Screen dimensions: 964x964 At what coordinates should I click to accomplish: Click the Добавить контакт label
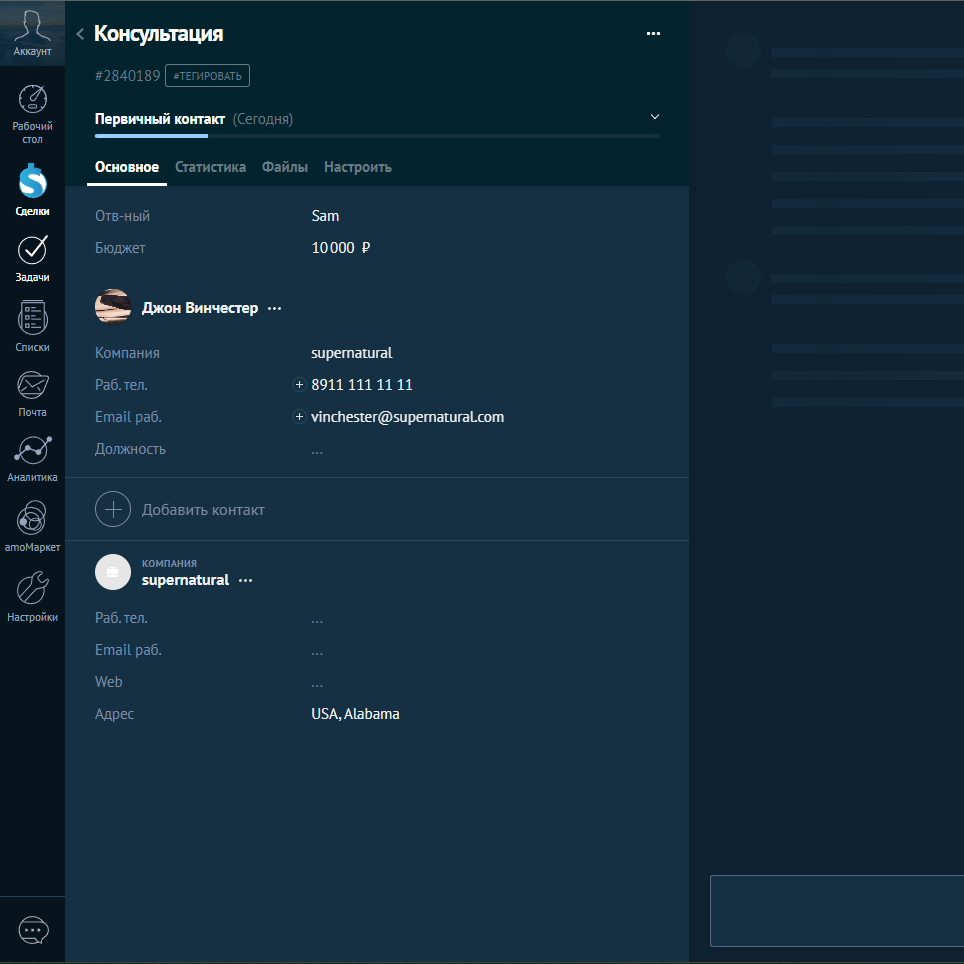click(203, 510)
